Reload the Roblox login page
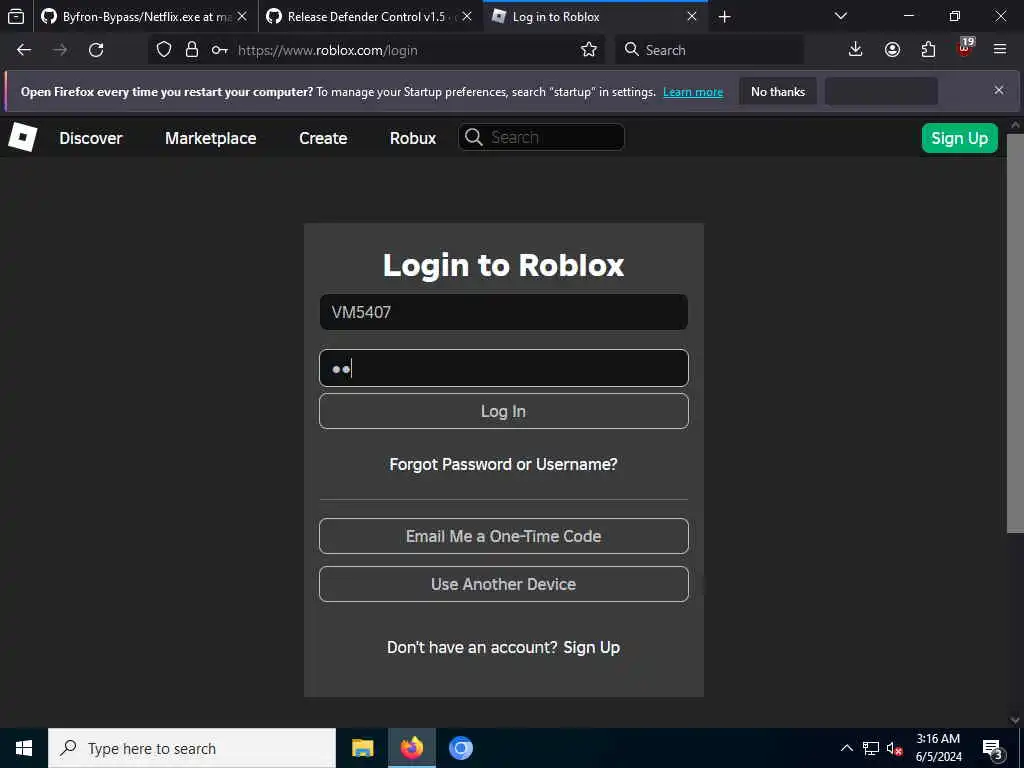The image size is (1024, 768). click(x=96, y=50)
